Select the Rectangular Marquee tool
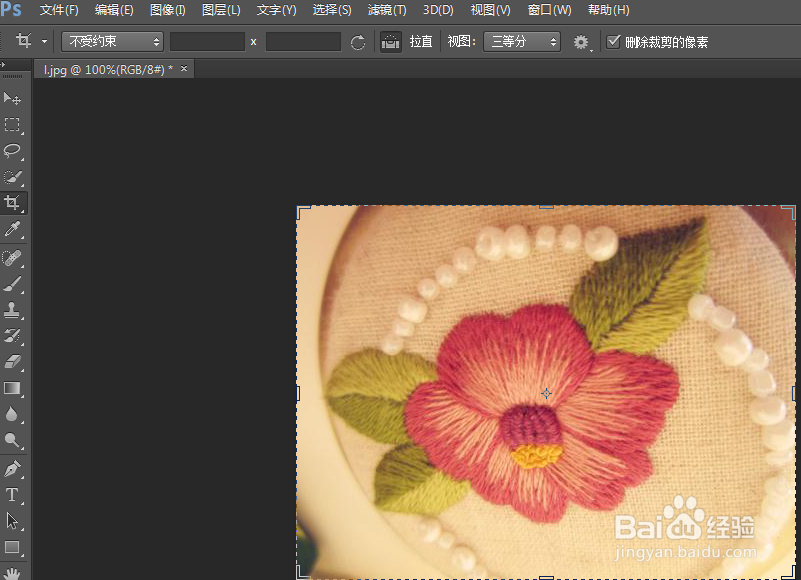801x580 pixels. pyautogui.click(x=12, y=125)
